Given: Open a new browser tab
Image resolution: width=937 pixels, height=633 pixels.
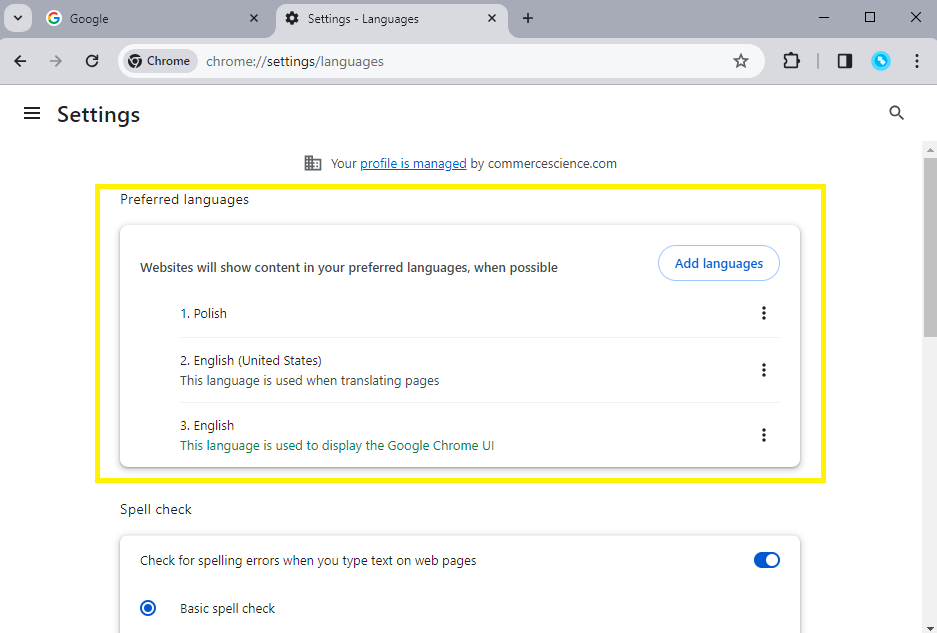Looking at the screenshot, I should coord(527,18).
